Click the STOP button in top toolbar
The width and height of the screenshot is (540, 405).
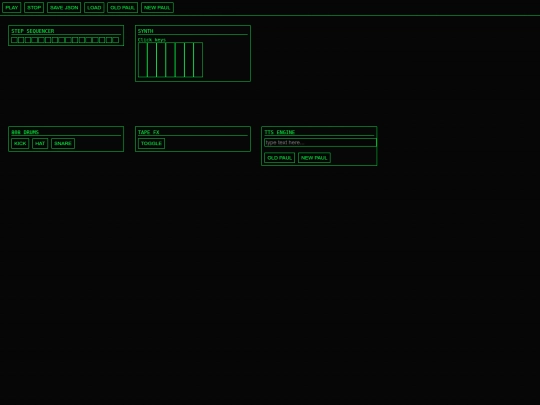[x=34, y=8]
